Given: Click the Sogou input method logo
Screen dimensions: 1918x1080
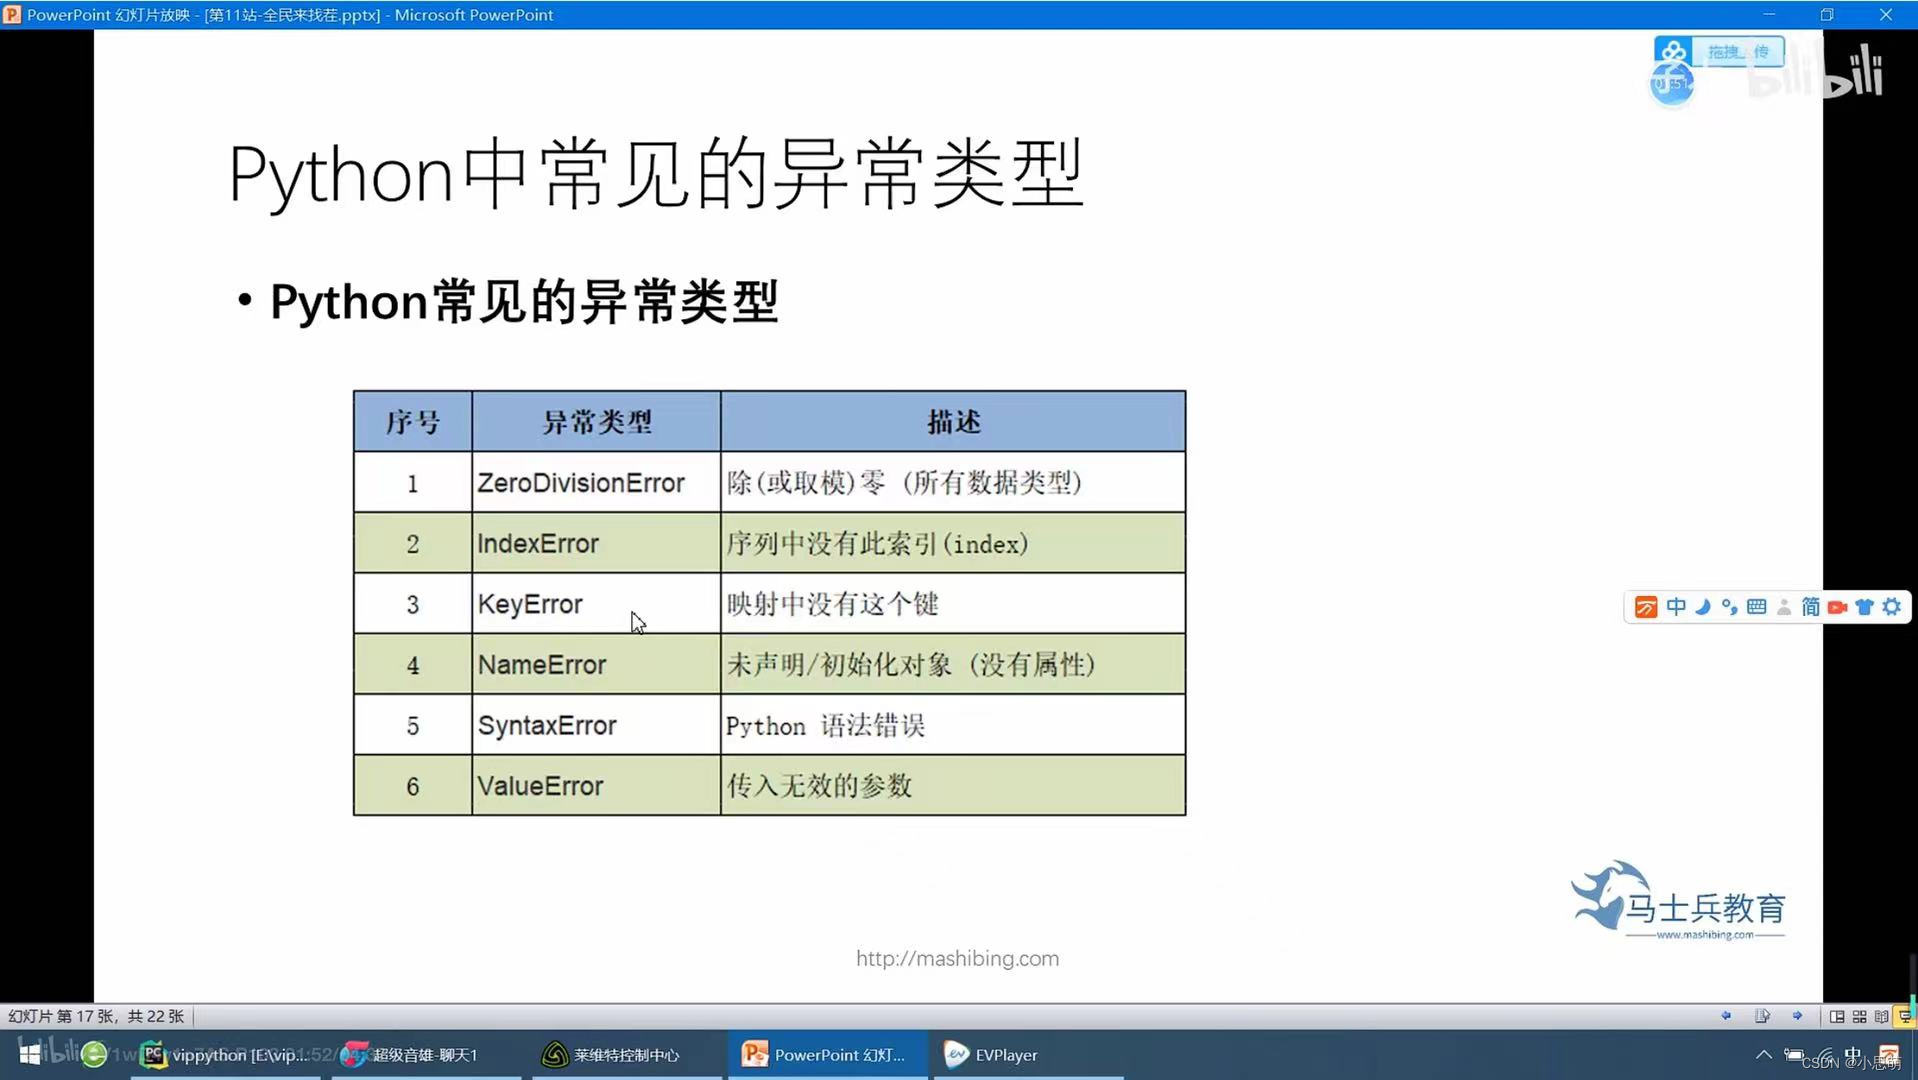Looking at the screenshot, I should point(1646,607).
